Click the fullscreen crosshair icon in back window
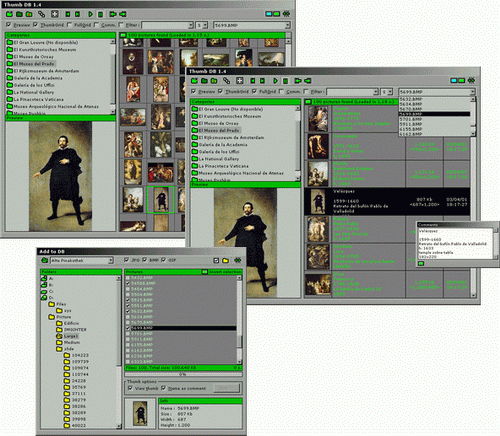The width and height of the screenshot is (500, 436). tap(55, 14)
